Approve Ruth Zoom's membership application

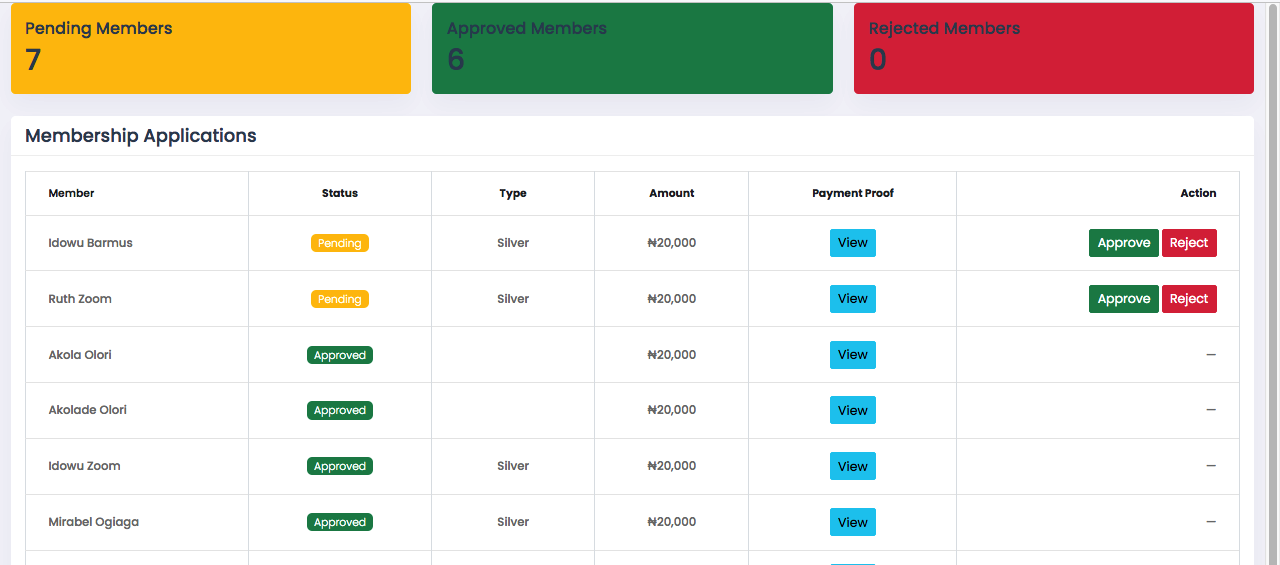pos(1123,299)
